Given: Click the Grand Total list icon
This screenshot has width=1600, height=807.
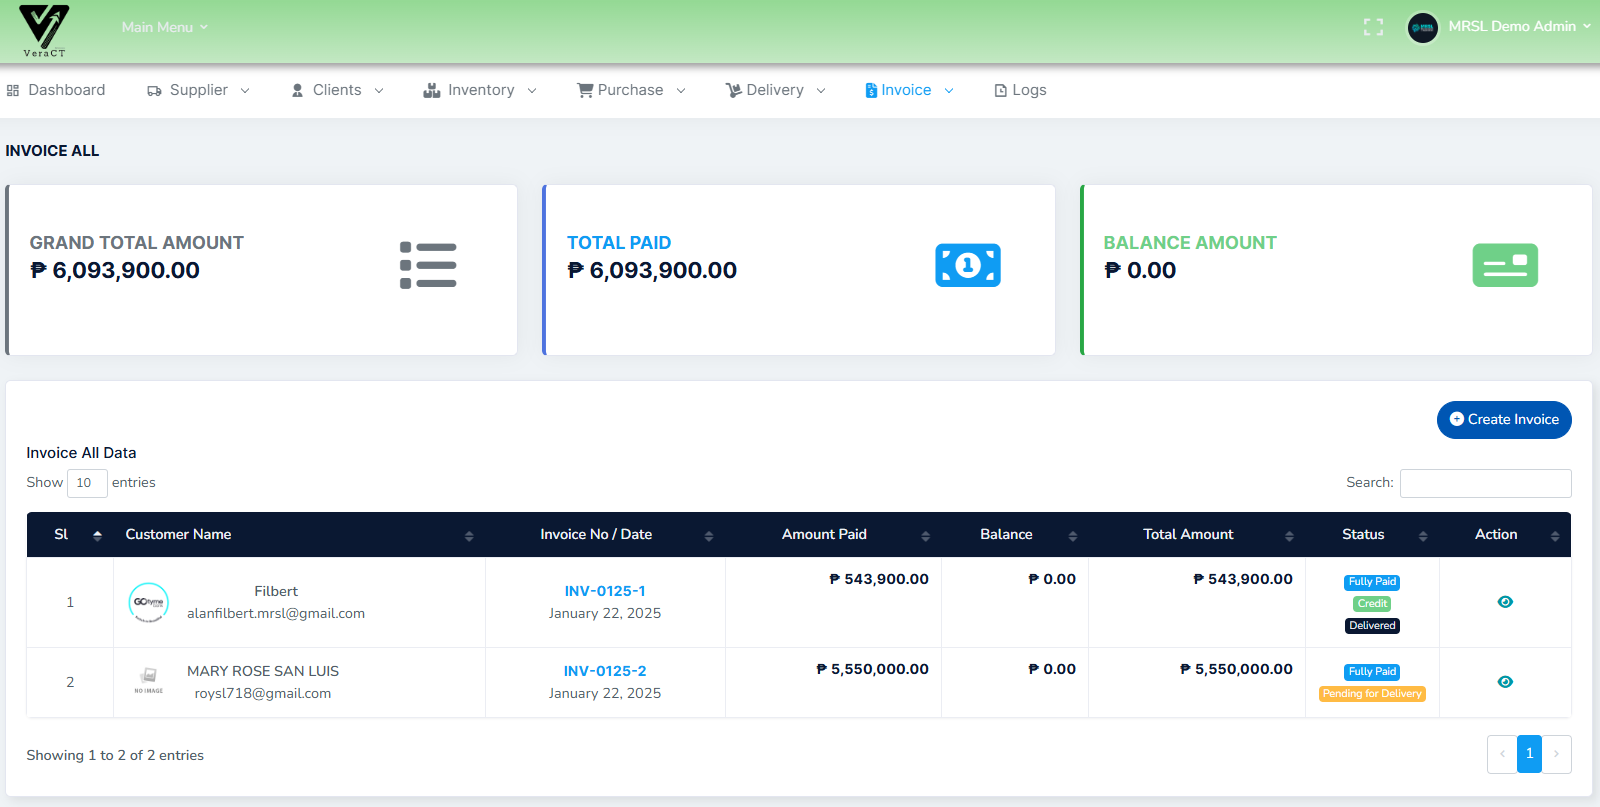Looking at the screenshot, I should (x=428, y=265).
